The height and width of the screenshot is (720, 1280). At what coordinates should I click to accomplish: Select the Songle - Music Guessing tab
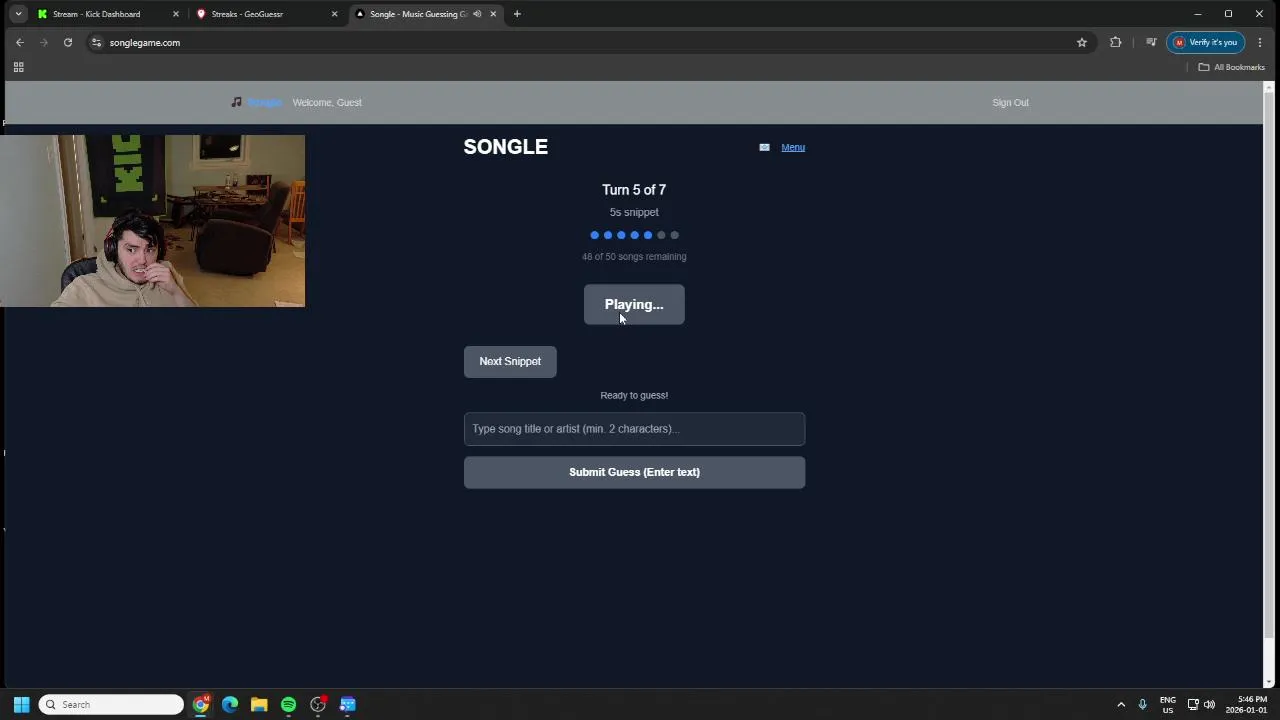click(418, 14)
